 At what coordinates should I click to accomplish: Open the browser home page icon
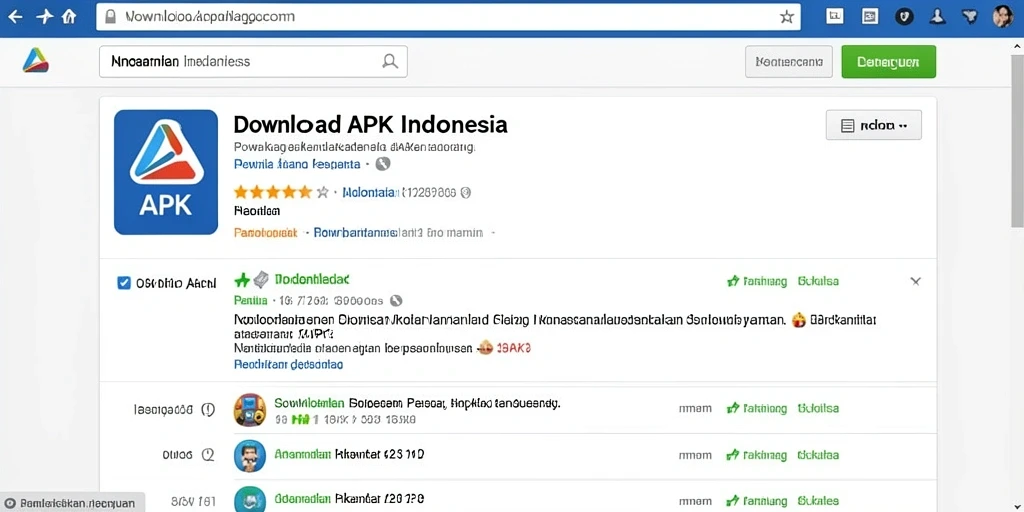(x=69, y=17)
